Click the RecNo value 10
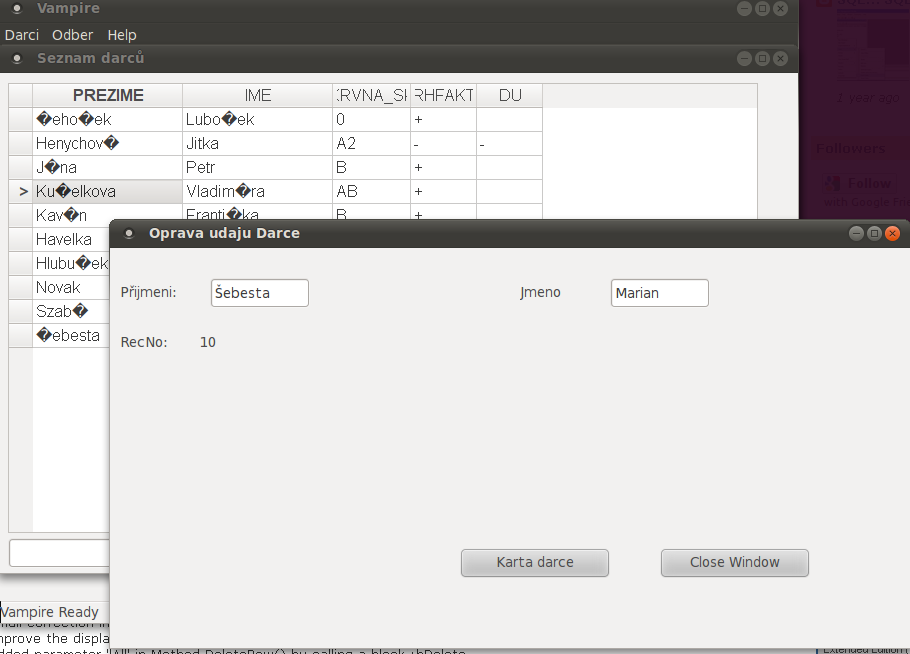The height and width of the screenshot is (654, 910). pyautogui.click(x=208, y=342)
